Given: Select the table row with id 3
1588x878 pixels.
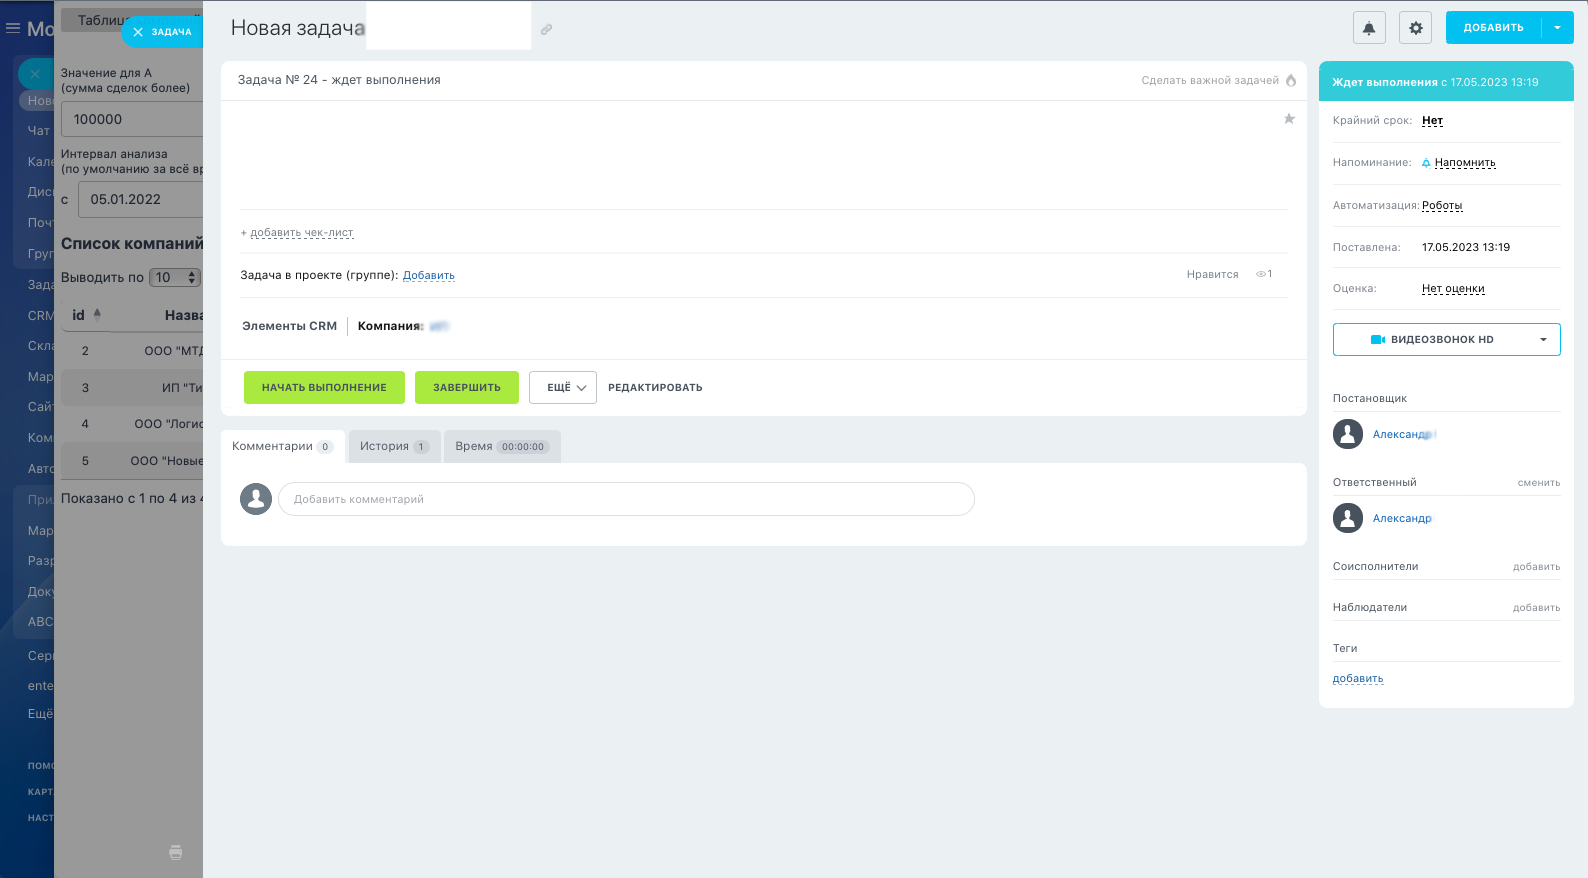Looking at the screenshot, I should pyautogui.click(x=132, y=388).
